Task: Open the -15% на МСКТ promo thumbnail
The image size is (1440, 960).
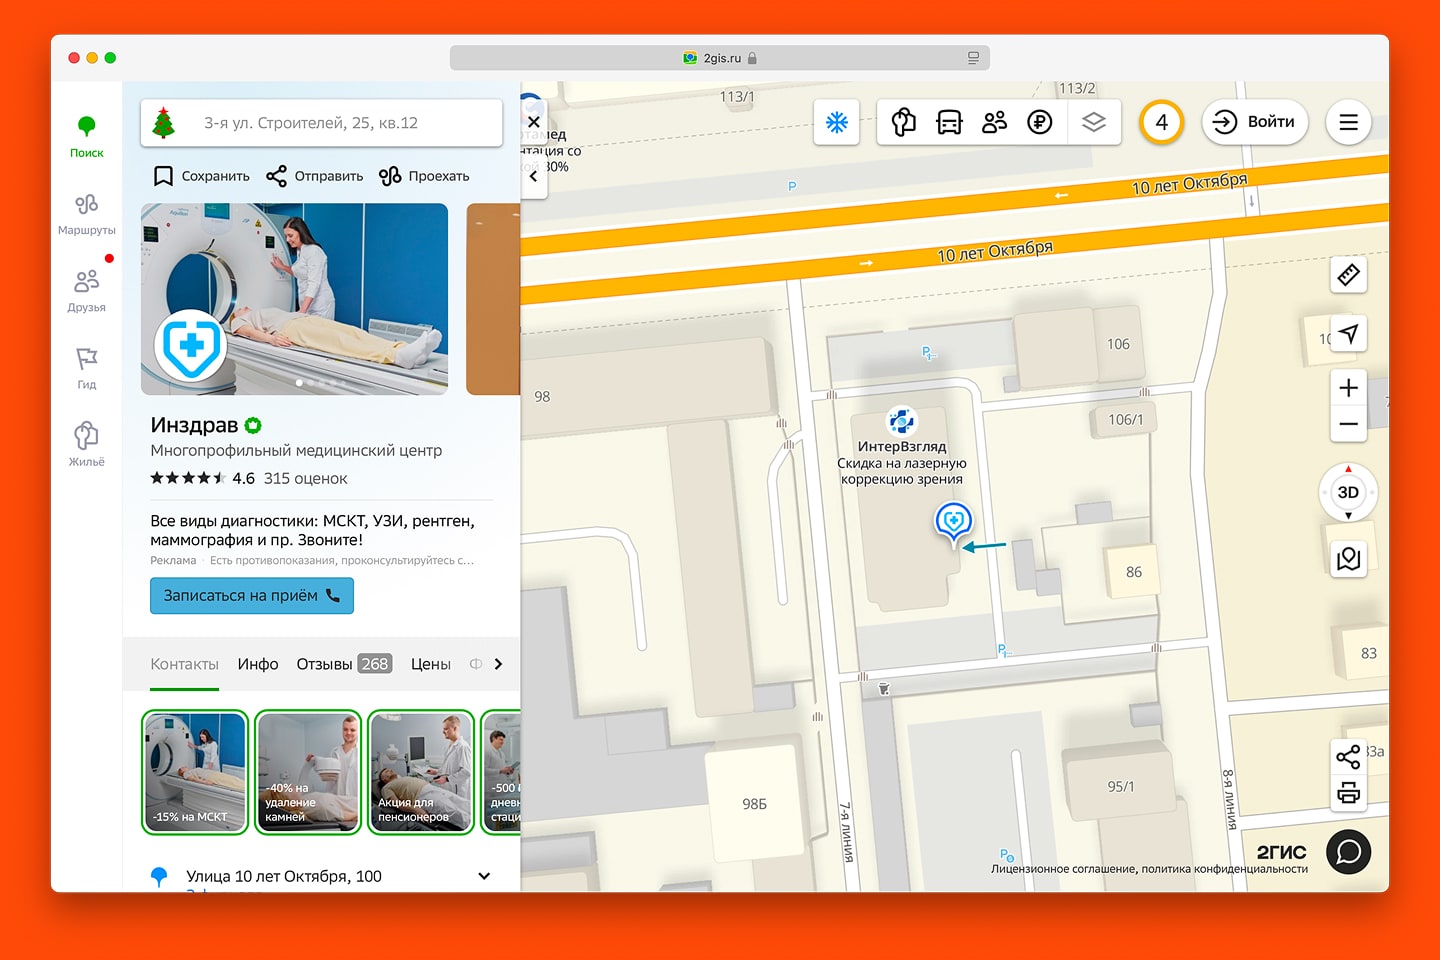Action: coord(195,772)
